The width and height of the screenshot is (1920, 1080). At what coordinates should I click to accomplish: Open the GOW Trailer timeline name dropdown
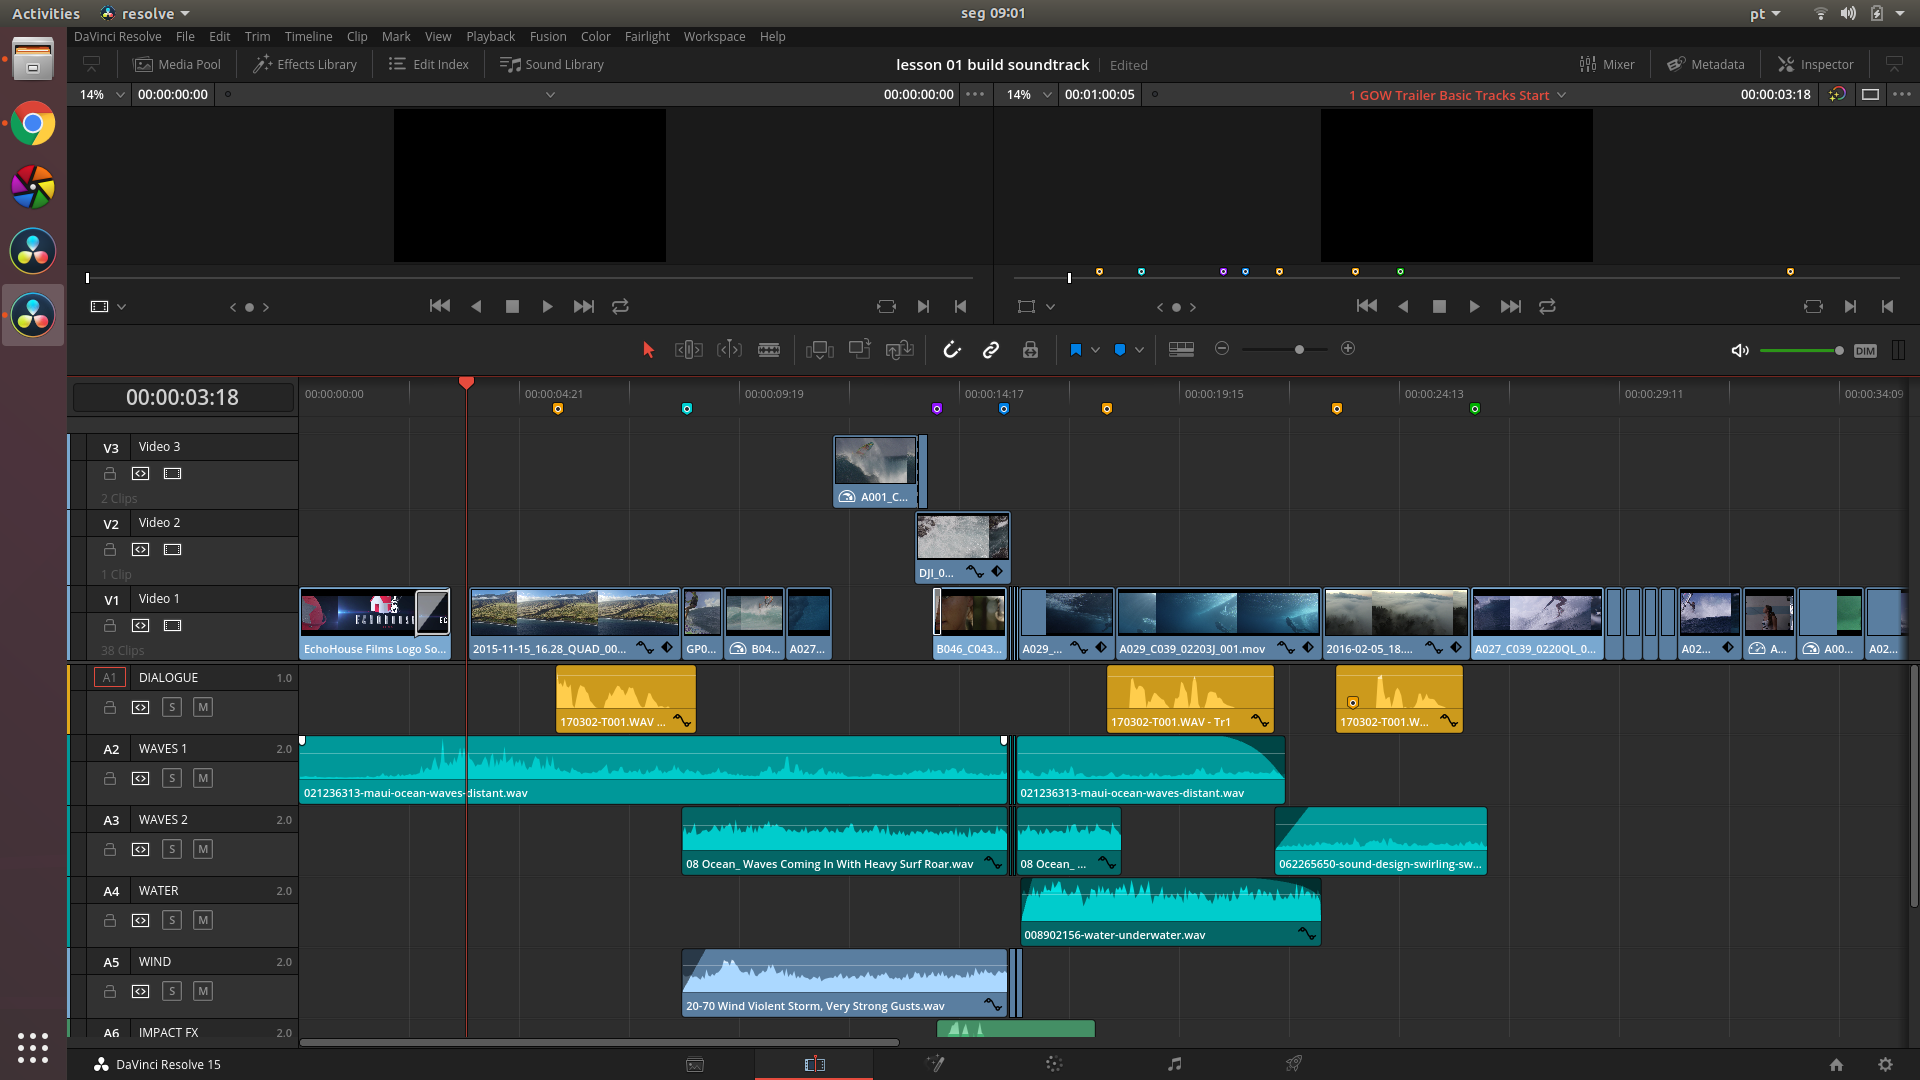tap(1561, 95)
